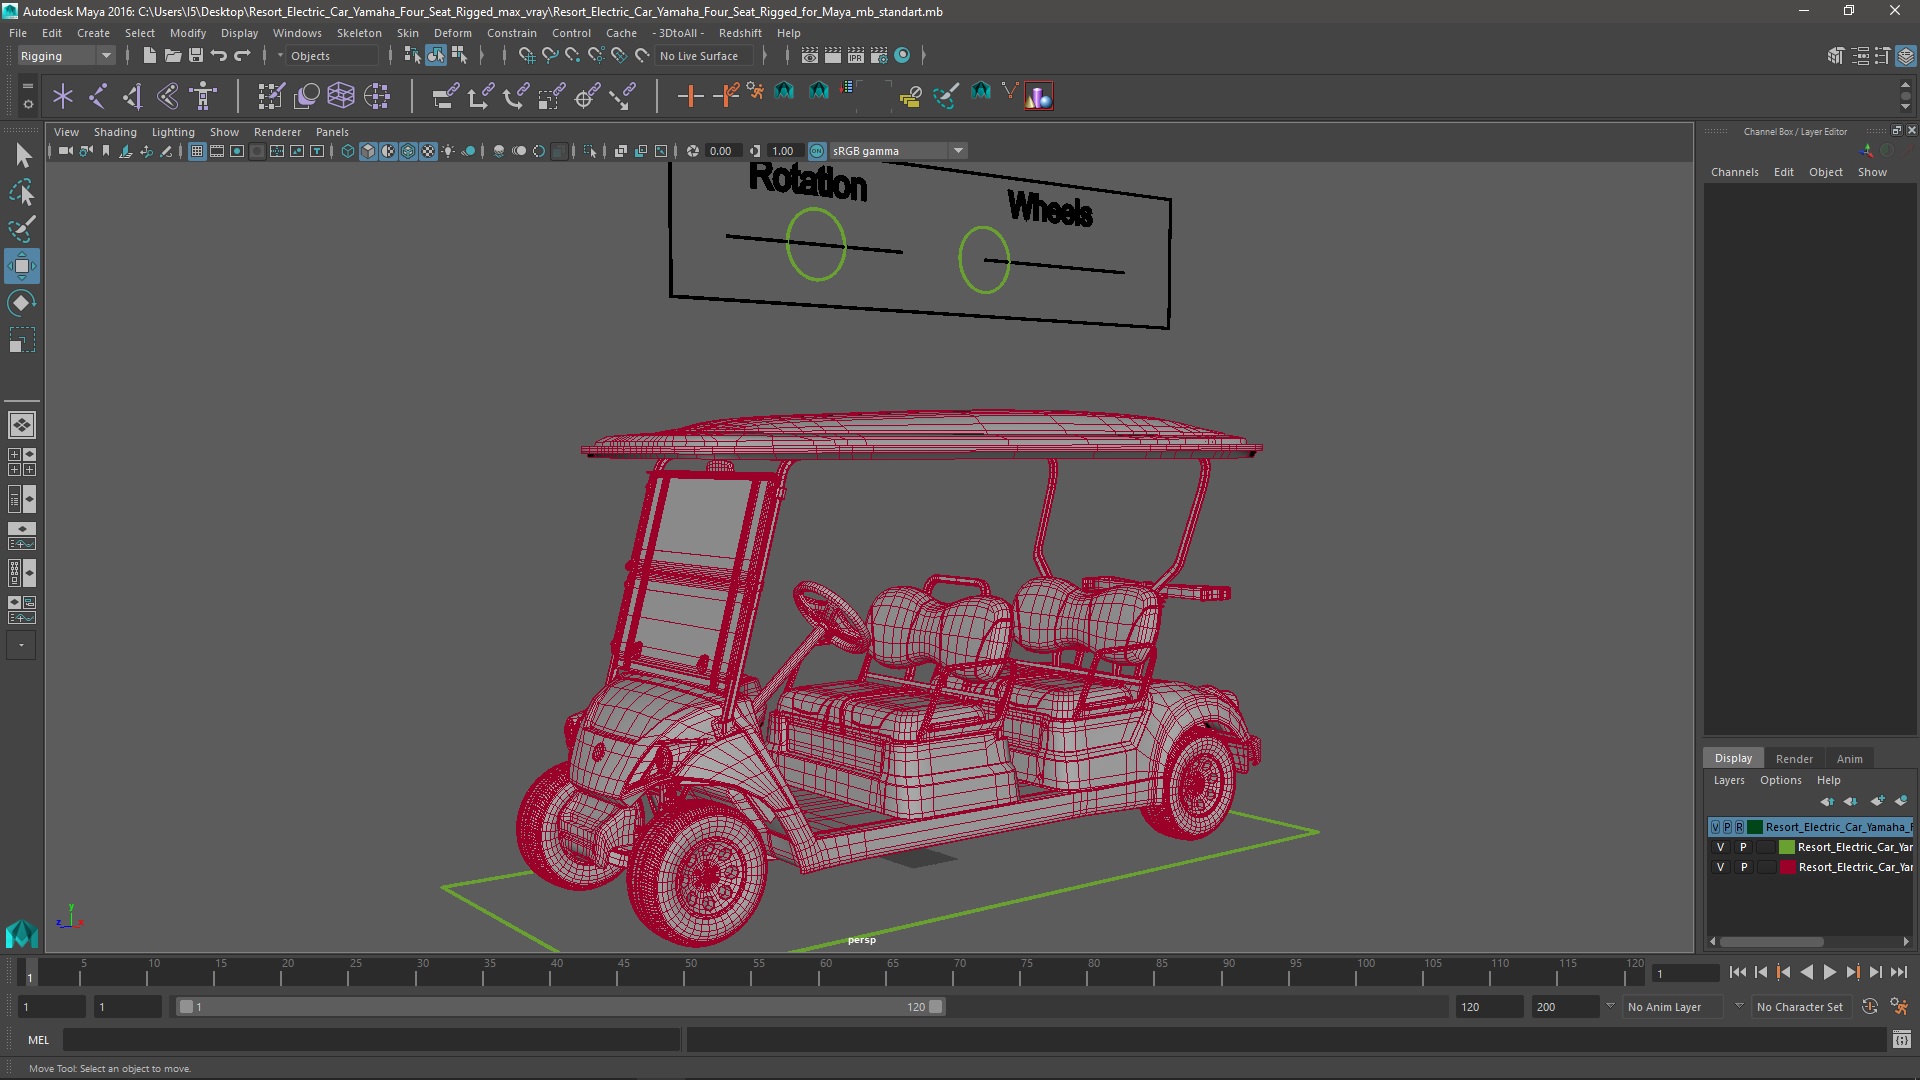The width and height of the screenshot is (1920, 1080).
Task: Click the Redo arrow icon
Action: point(241,56)
